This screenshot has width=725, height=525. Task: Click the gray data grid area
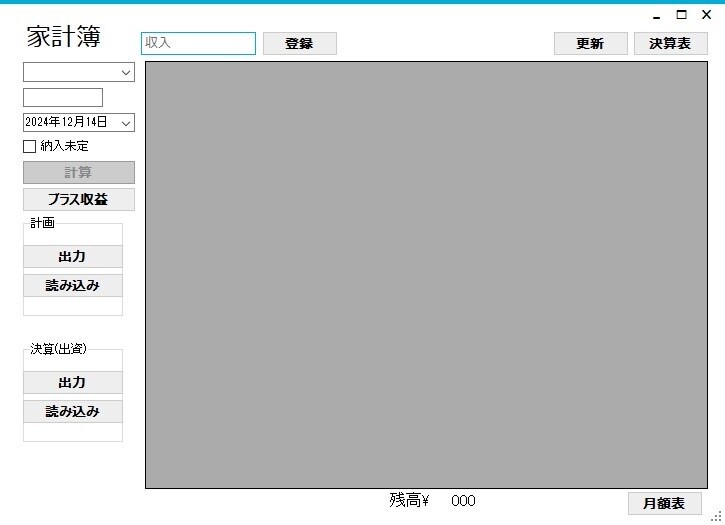[x=426, y=275]
